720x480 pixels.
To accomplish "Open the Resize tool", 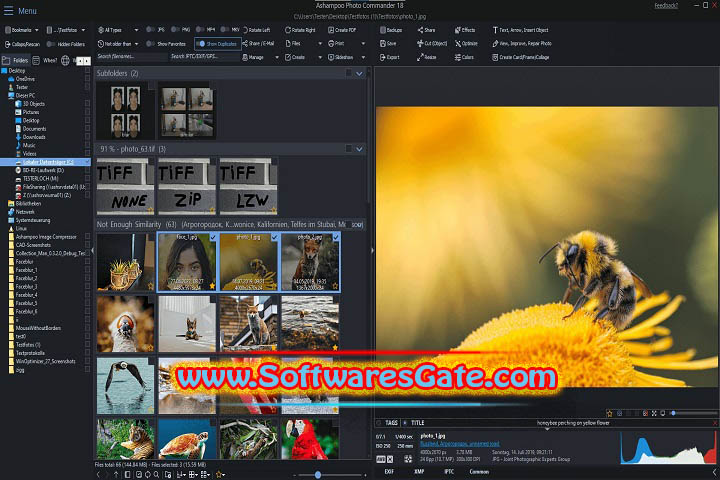I will [427, 57].
